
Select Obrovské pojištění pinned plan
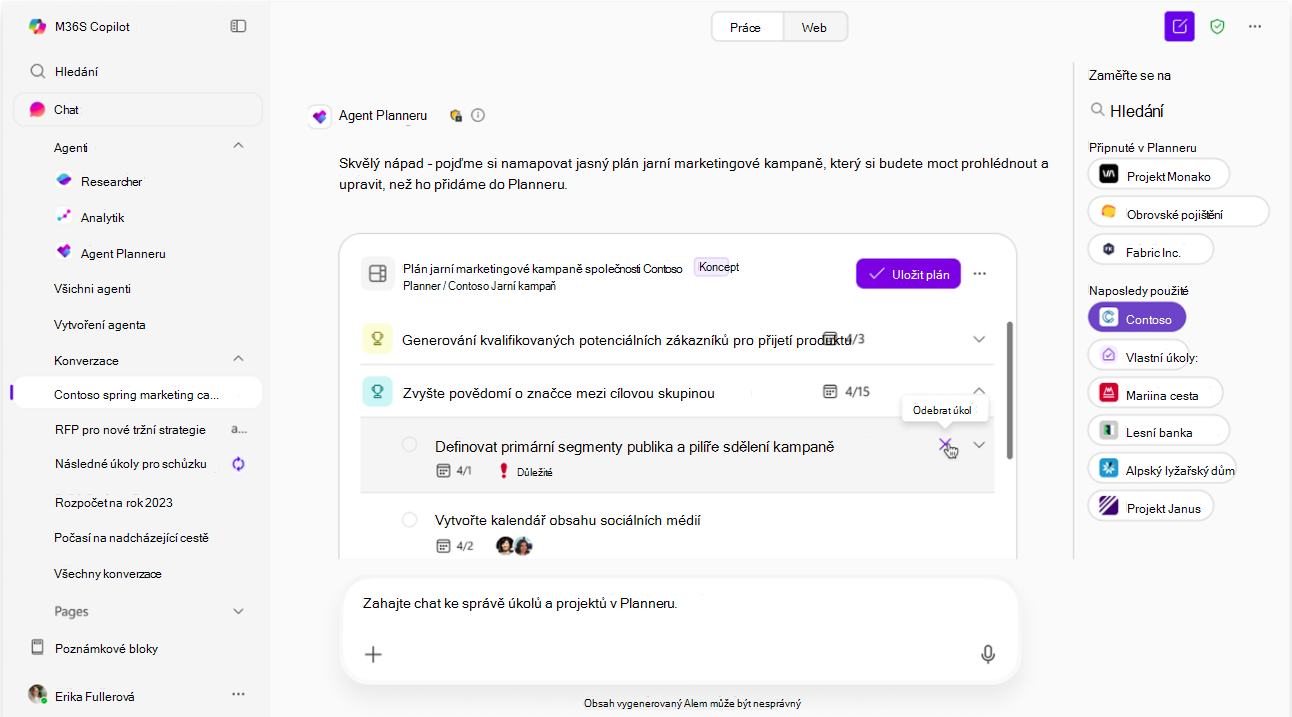[1178, 212]
